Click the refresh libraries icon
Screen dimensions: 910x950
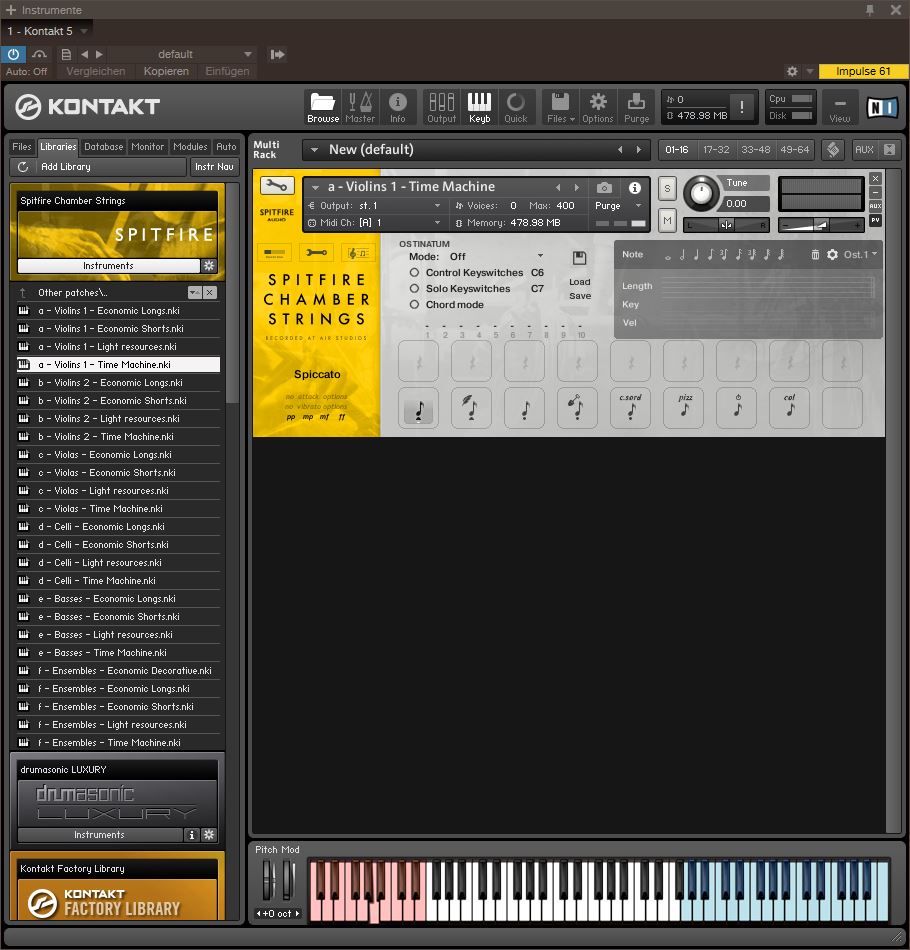coord(23,167)
